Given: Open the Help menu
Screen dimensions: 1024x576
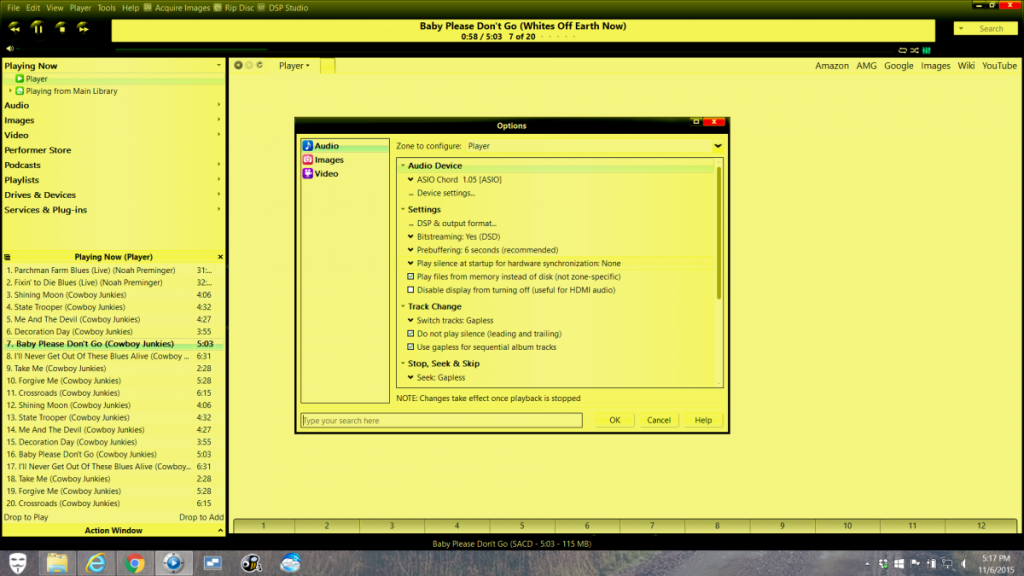Looking at the screenshot, I should [x=130, y=8].
